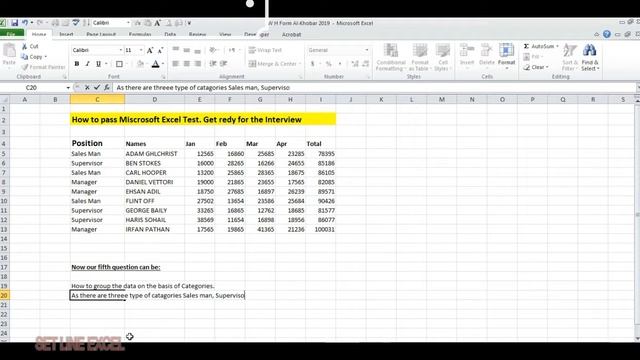Open Cell Styles gallery
Image resolution: width=640 pixels, height=360 pixels.
442,57
